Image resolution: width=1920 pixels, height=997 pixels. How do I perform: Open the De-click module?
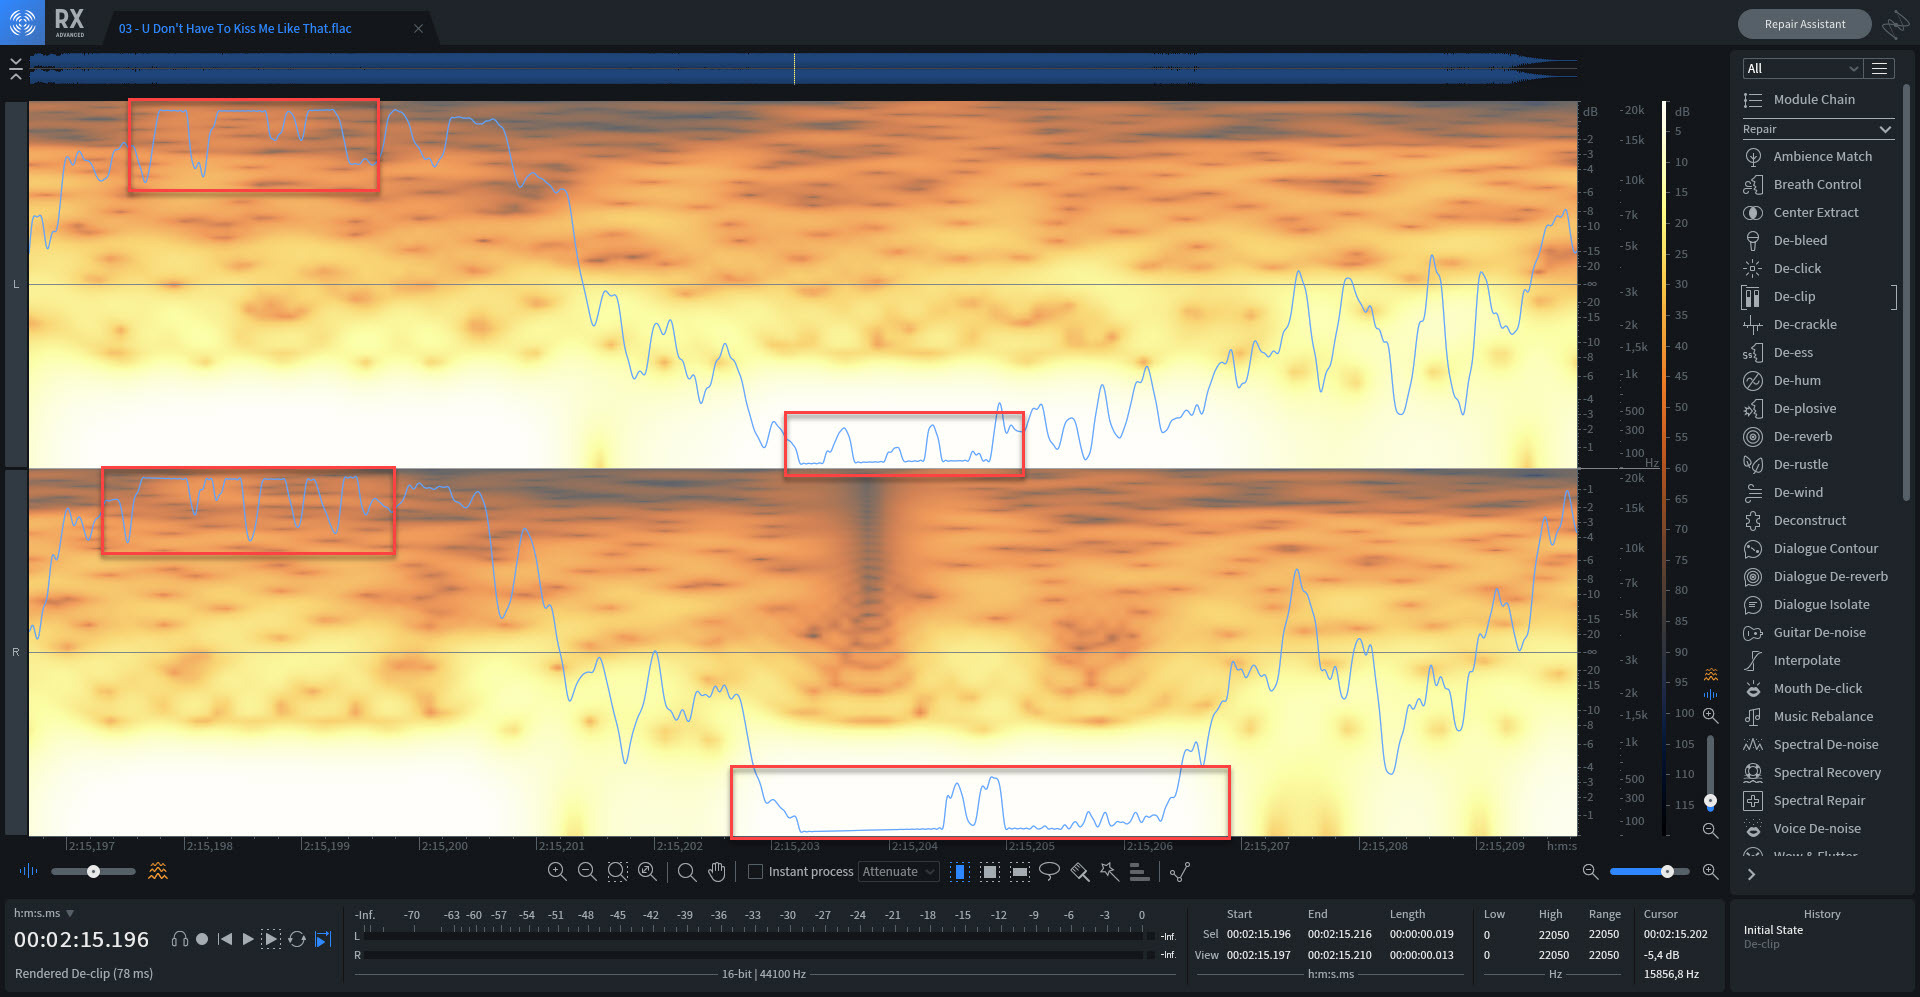tap(1797, 268)
